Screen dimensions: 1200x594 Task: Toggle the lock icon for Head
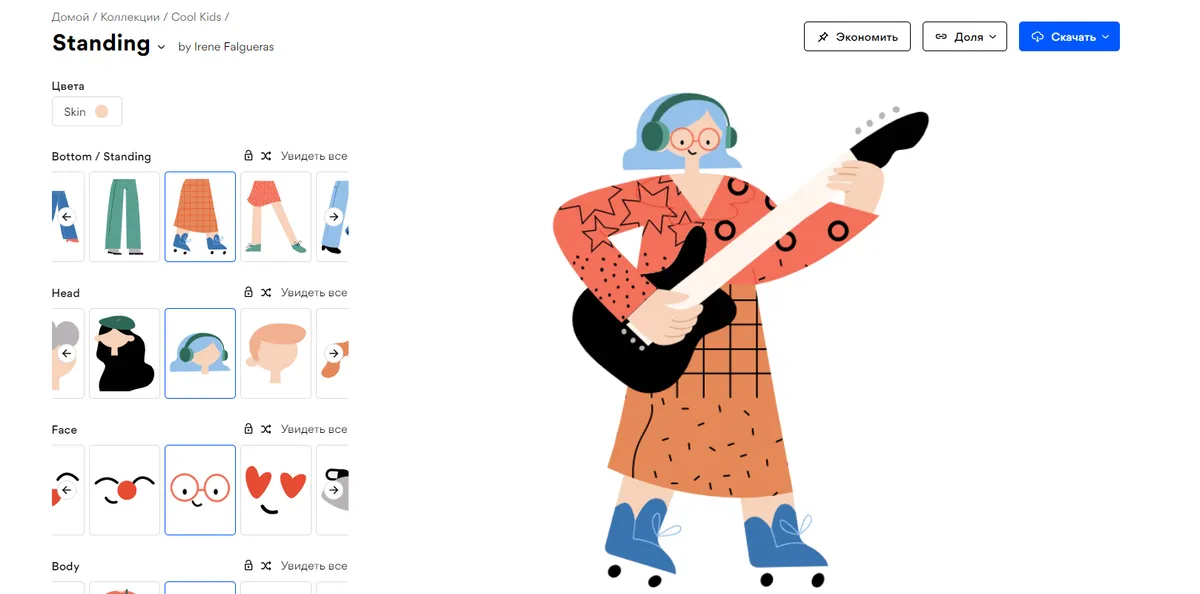248,293
